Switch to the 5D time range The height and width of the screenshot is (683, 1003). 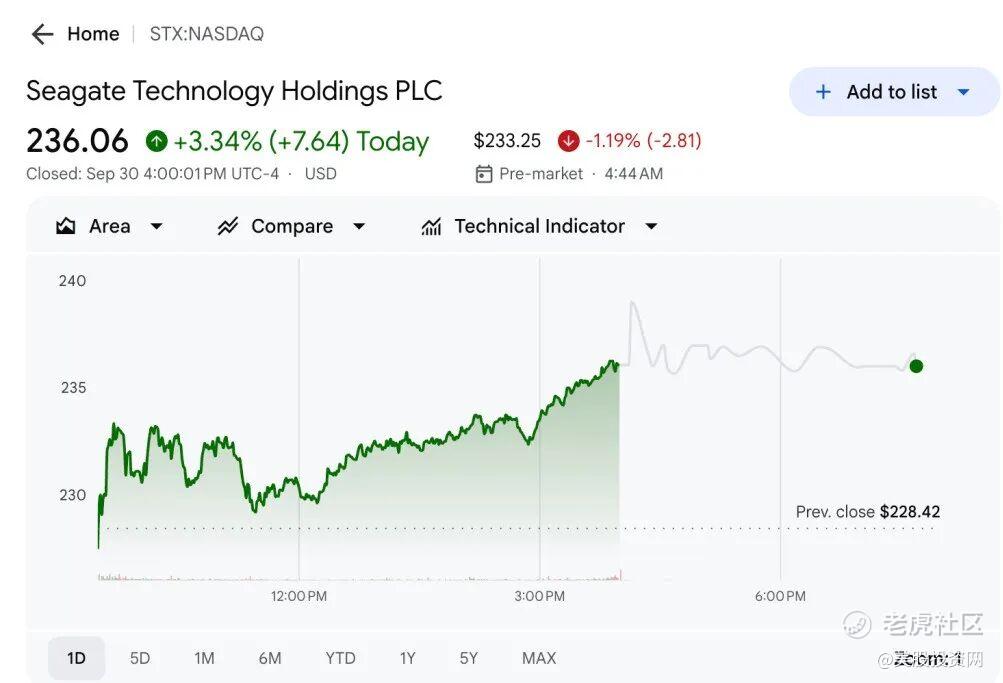point(140,658)
